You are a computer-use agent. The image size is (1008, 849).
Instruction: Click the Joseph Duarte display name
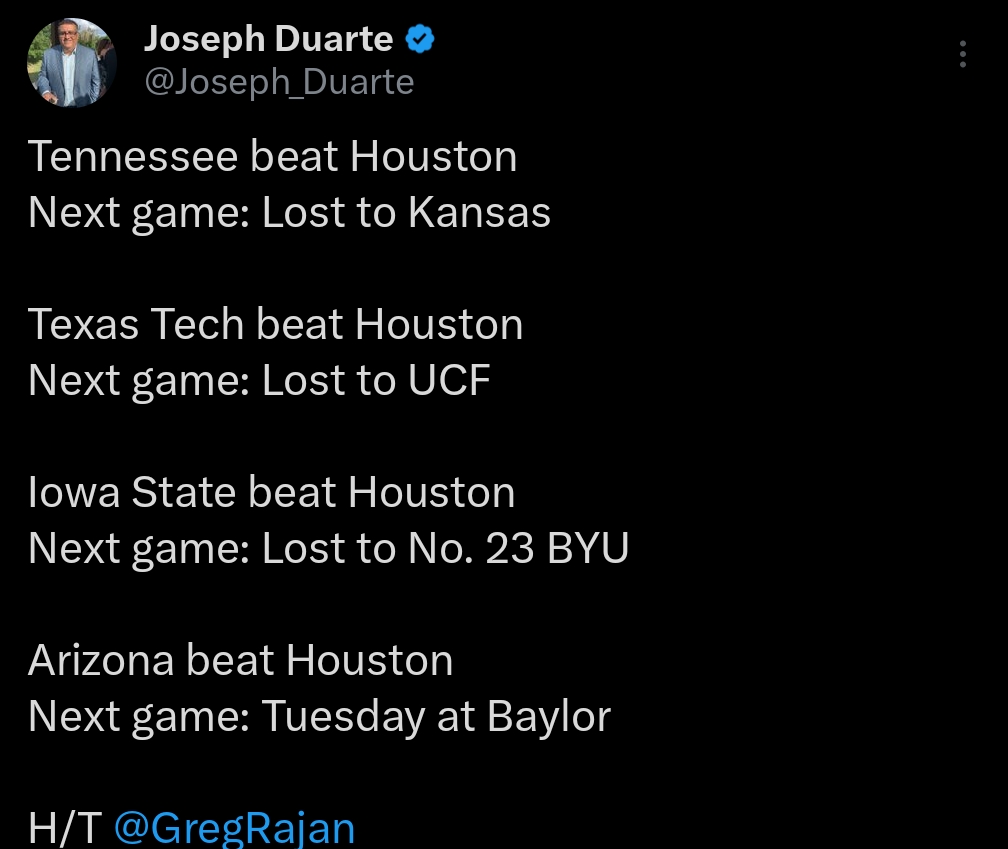[268, 40]
